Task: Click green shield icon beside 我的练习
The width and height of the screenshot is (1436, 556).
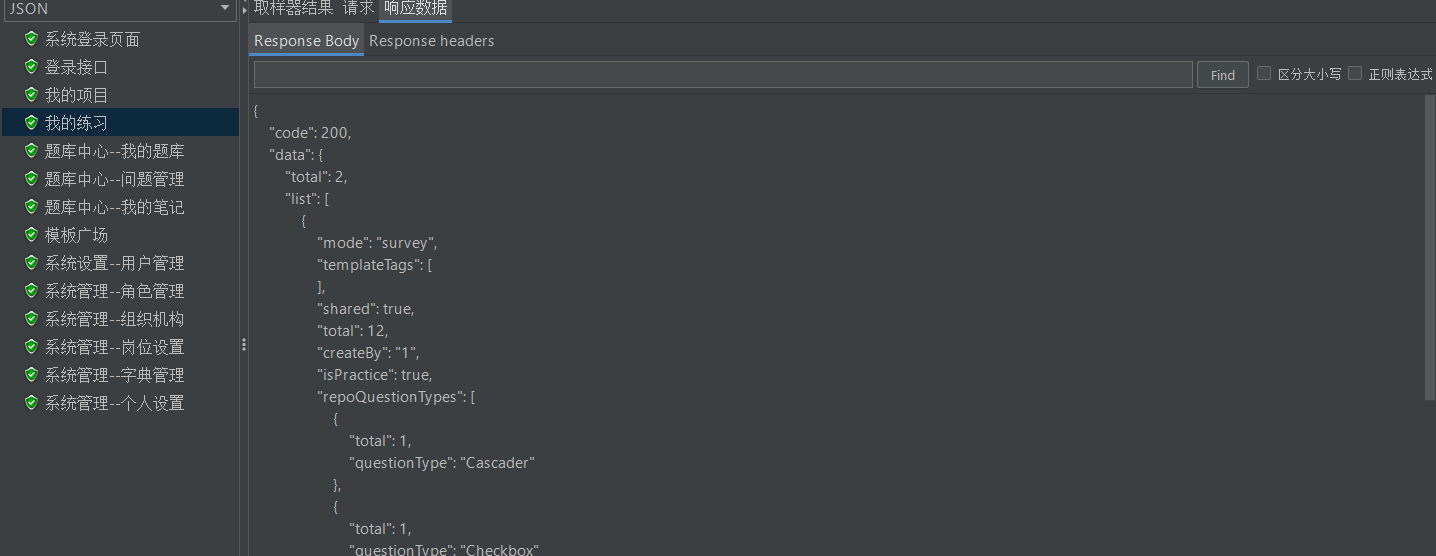Action: (x=31, y=123)
